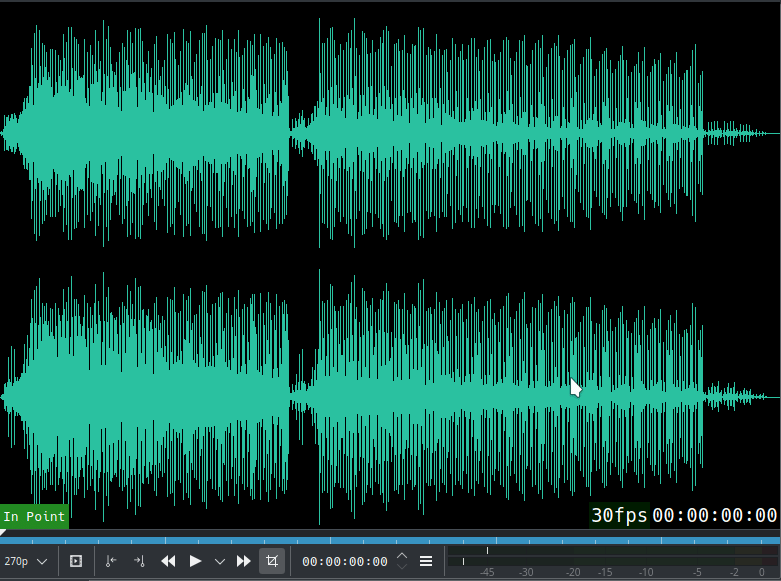Open the 270p preview resolution dropdown
Viewport: 781px width, 581px height.
pos(26,562)
